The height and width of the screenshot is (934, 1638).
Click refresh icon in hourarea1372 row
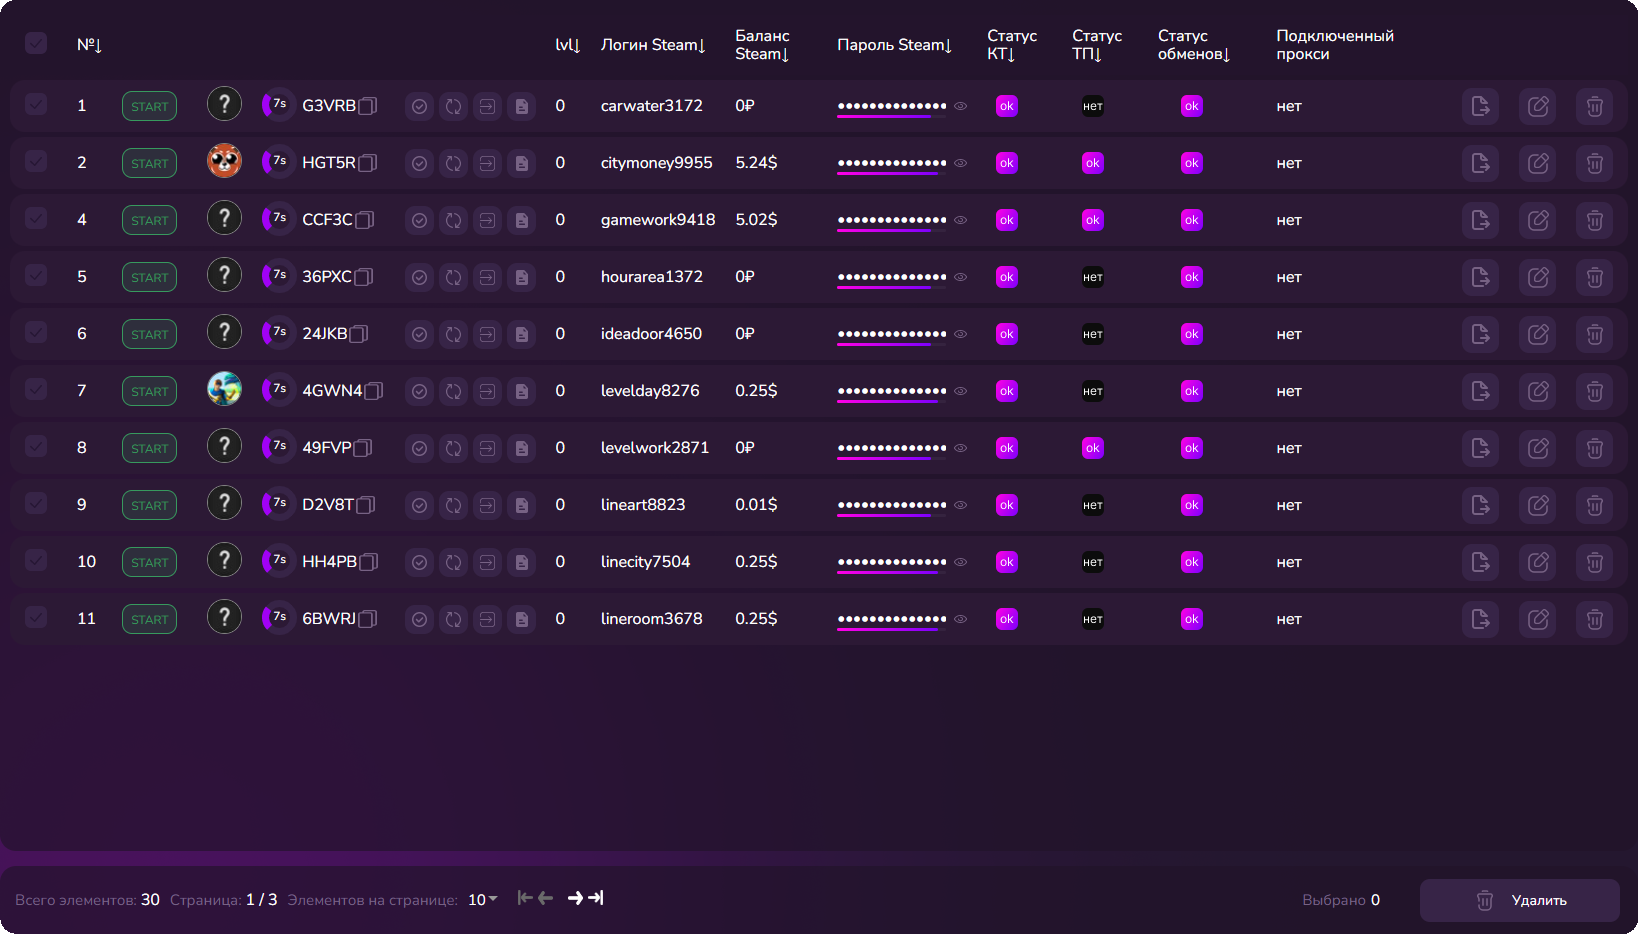pyautogui.click(x=453, y=277)
